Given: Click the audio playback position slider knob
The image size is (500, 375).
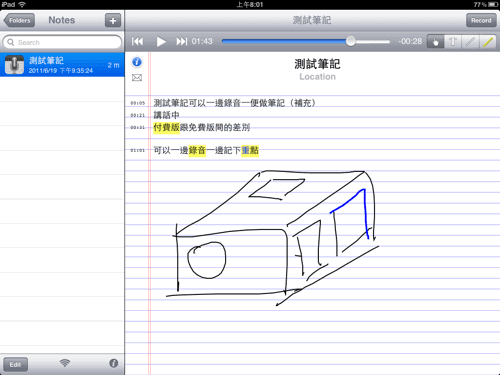Looking at the screenshot, I should click(x=351, y=41).
